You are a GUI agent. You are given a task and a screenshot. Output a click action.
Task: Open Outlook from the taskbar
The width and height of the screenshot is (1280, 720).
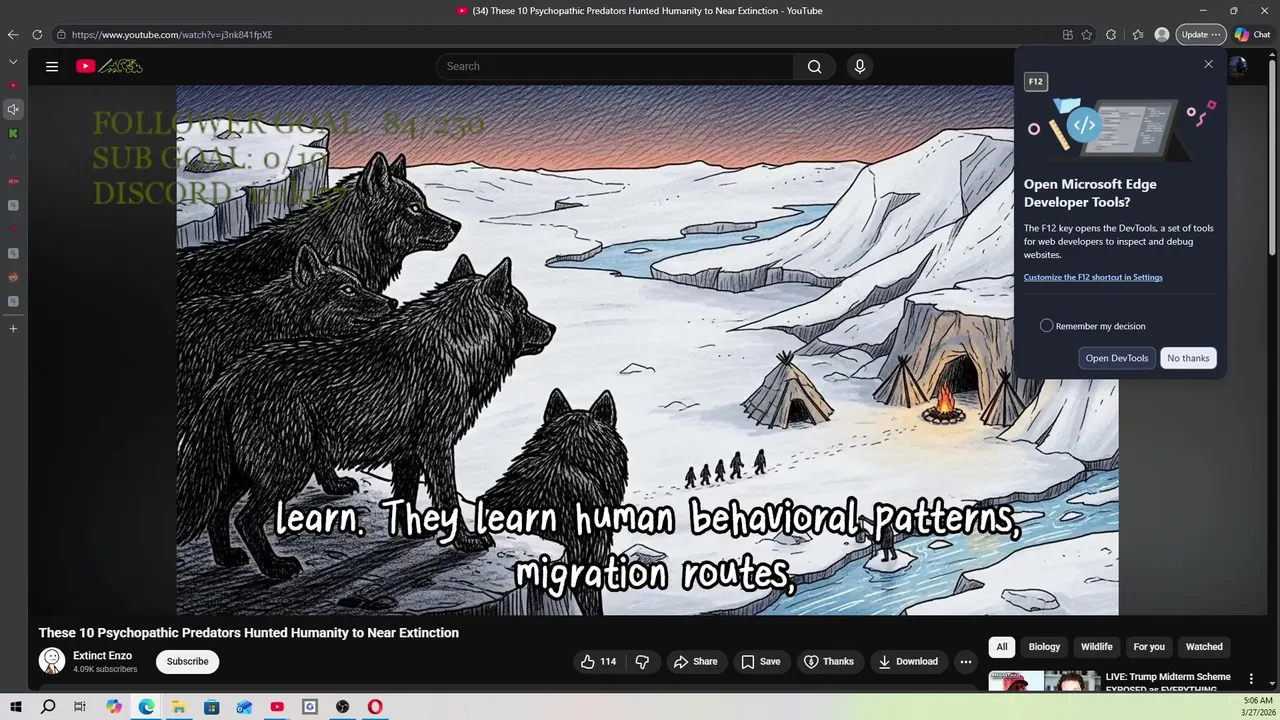click(x=244, y=707)
